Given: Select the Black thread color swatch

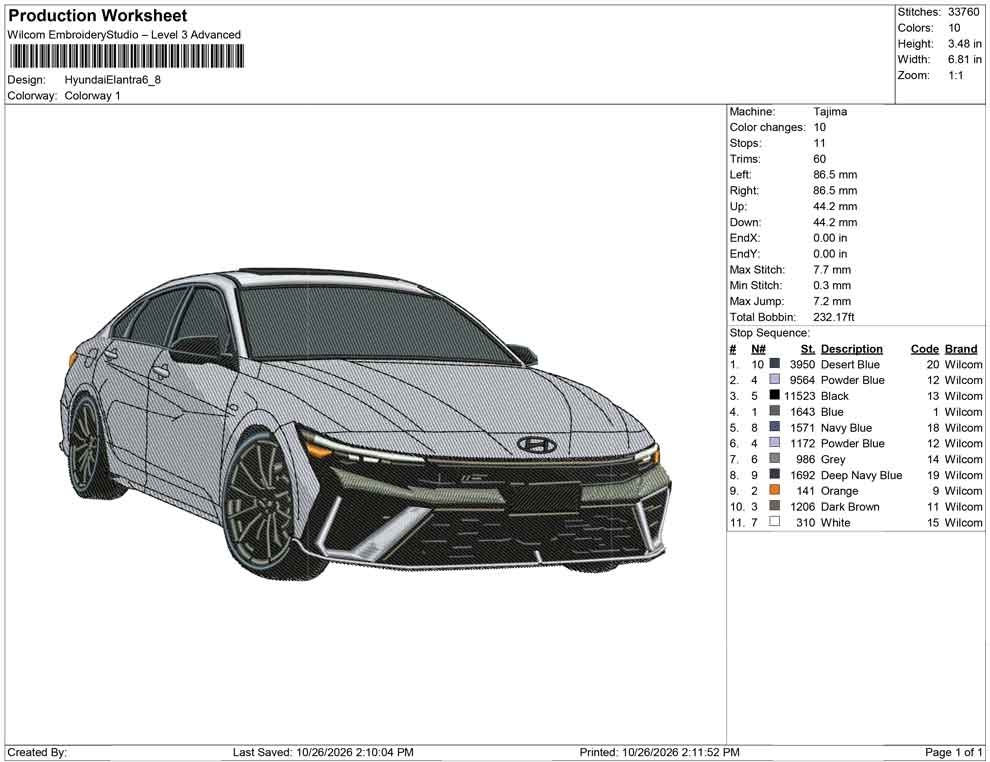Looking at the screenshot, I should pyautogui.click(x=774, y=395).
